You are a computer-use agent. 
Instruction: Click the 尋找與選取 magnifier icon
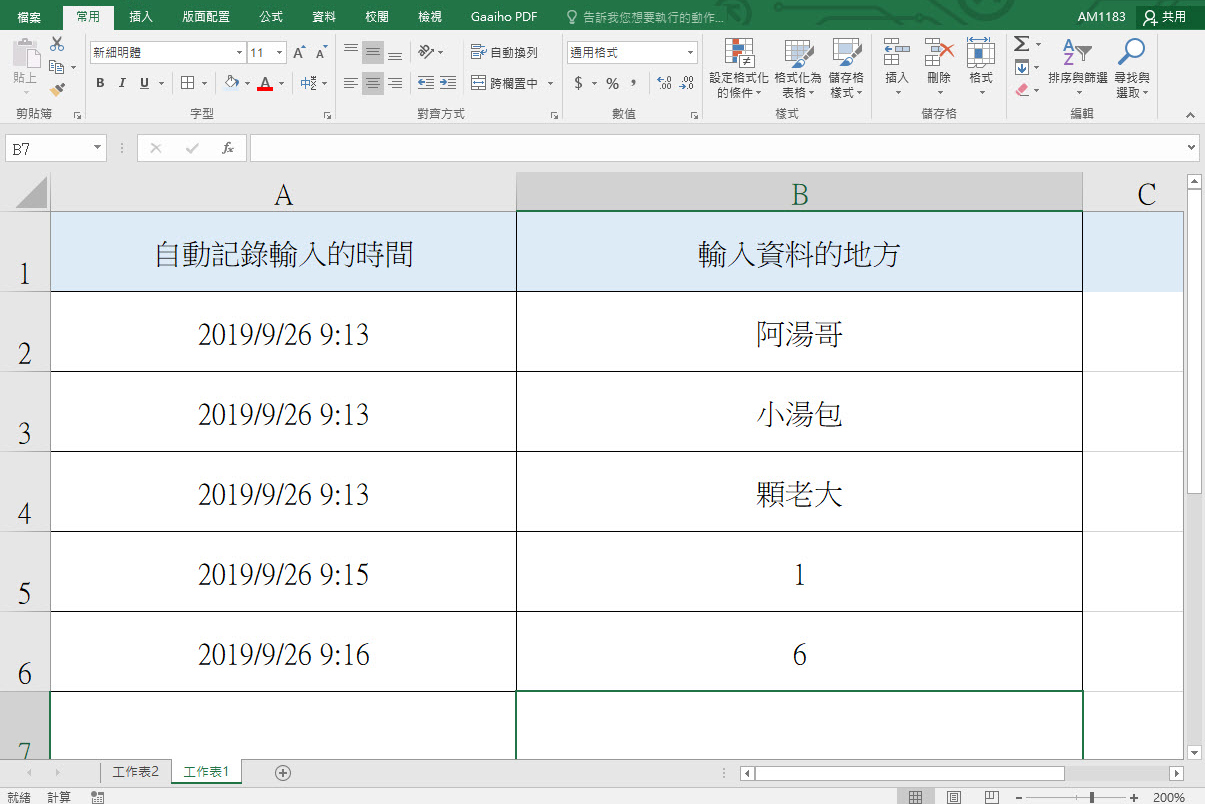click(1130, 50)
